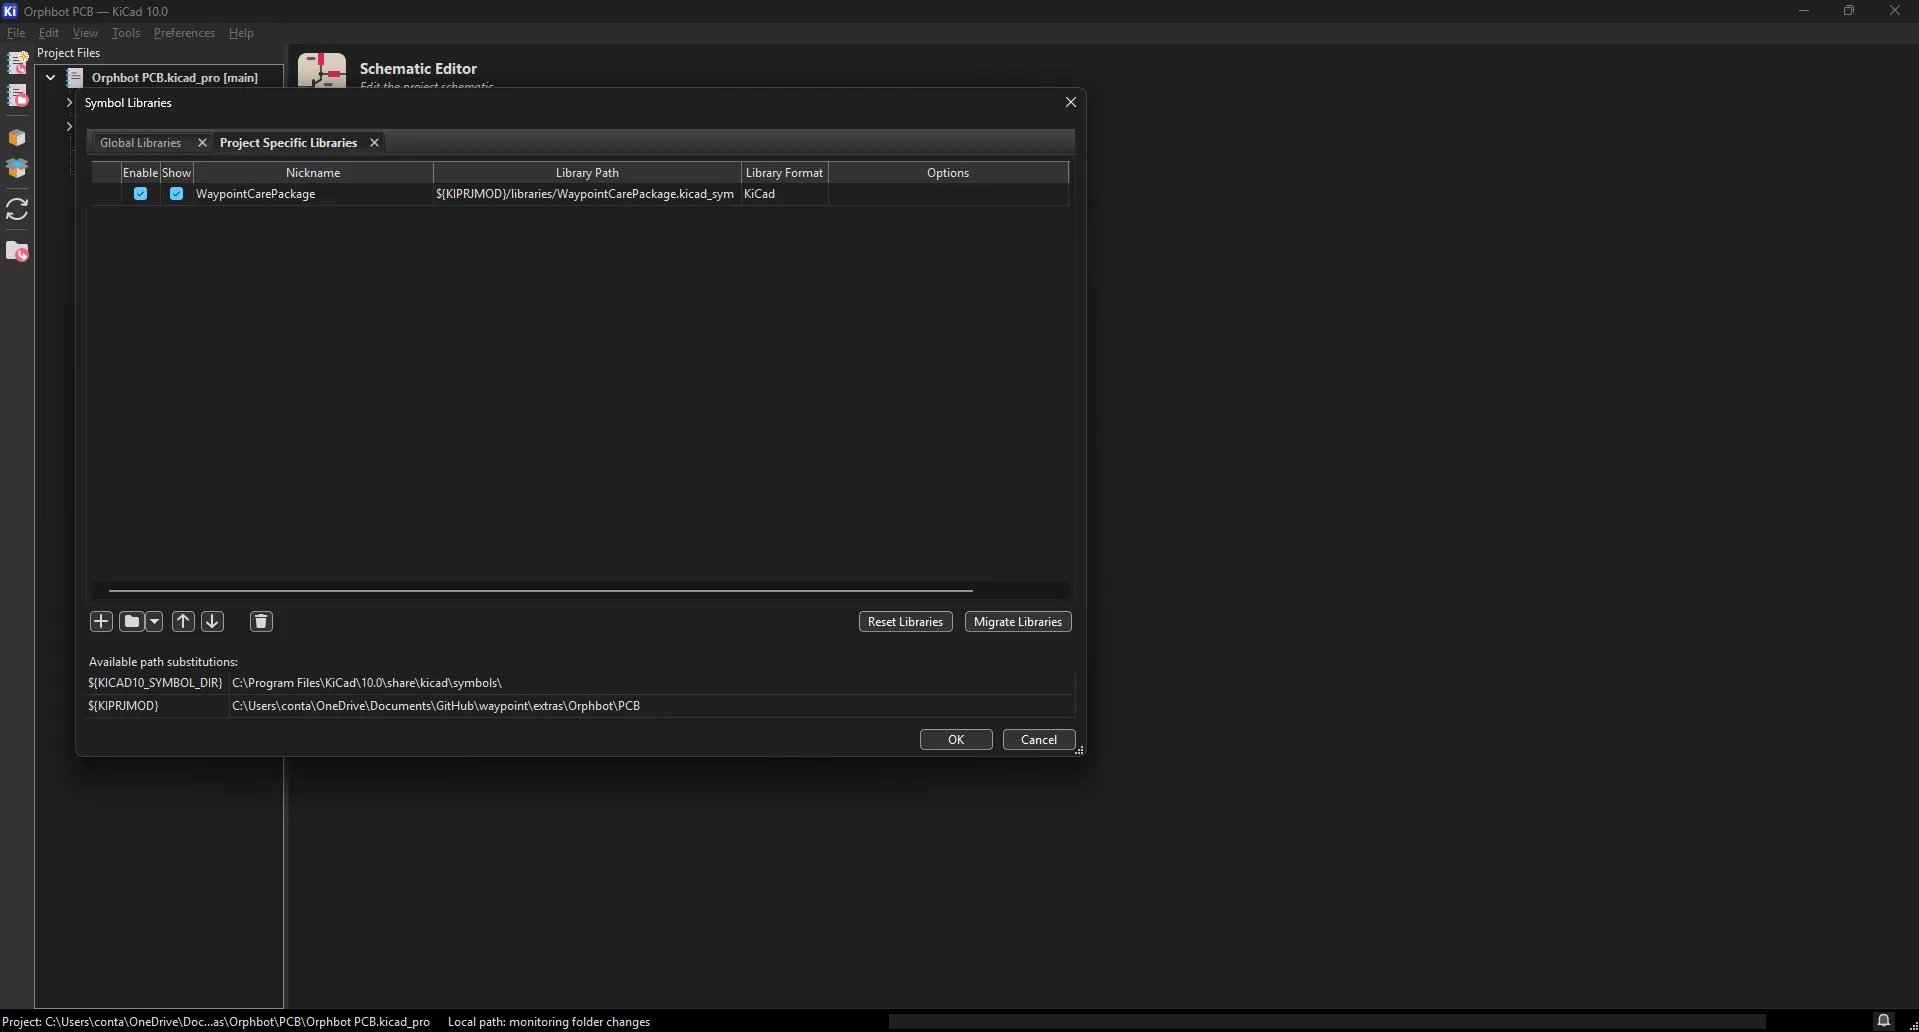Click the dialog corner grip handle
The width and height of the screenshot is (1919, 1032).
(x=1079, y=750)
